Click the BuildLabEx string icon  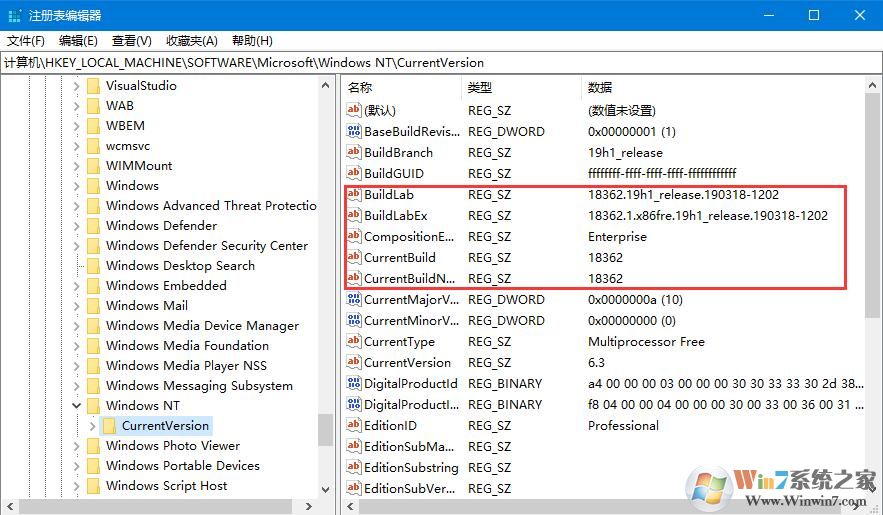pyautogui.click(x=354, y=215)
